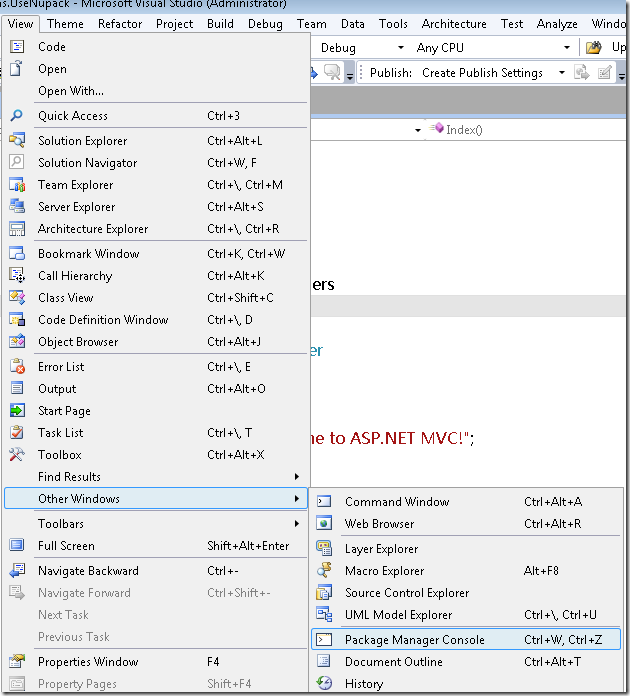Click the publish web toolbar icon
Screen dimensions: 630x696
pos(581,72)
